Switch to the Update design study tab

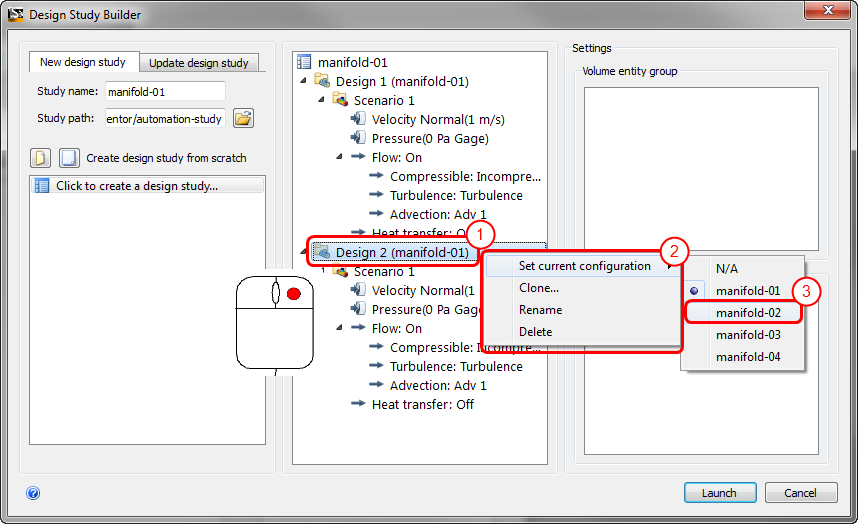point(199,63)
